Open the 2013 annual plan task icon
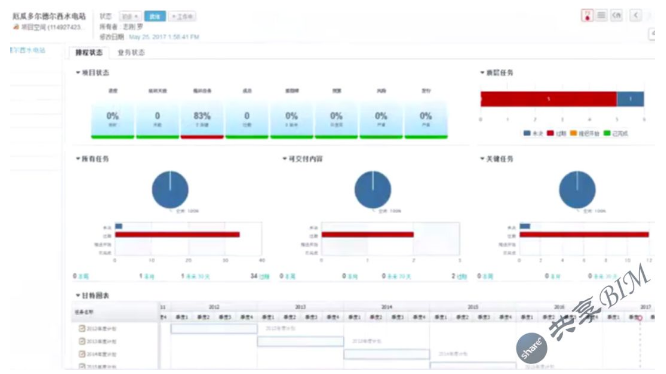The width and height of the screenshot is (666, 374). click(x=82, y=341)
